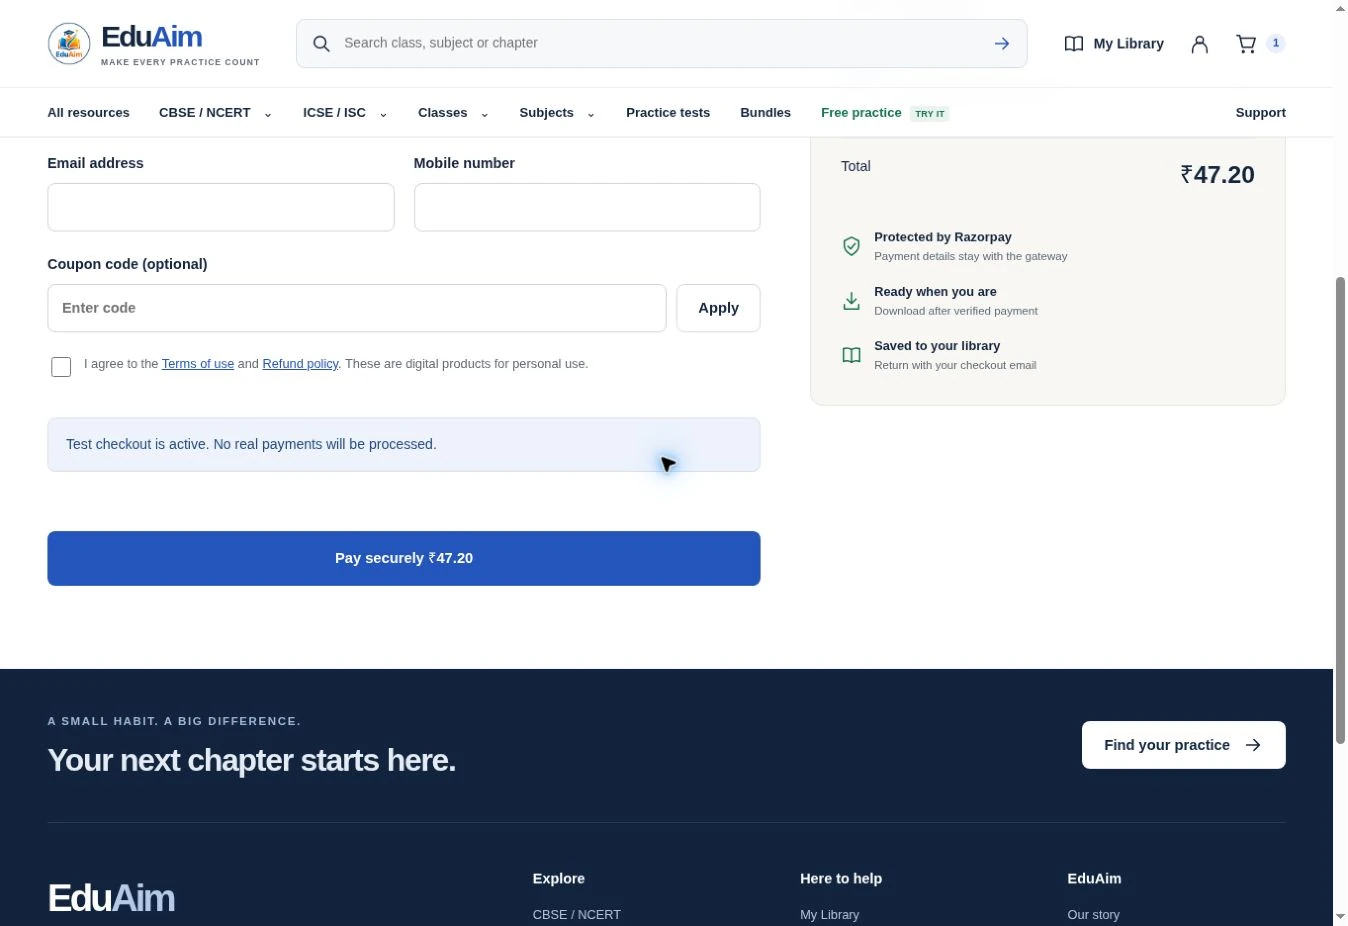Open the Subjects dropdown menu
Image resolution: width=1348 pixels, height=926 pixels.
(557, 113)
